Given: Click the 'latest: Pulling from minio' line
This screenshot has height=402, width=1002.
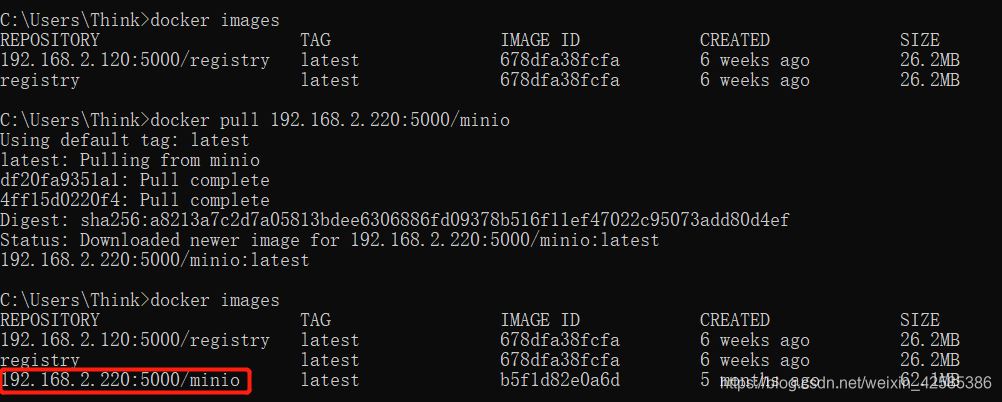Looking at the screenshot, I should click(130, 160).
